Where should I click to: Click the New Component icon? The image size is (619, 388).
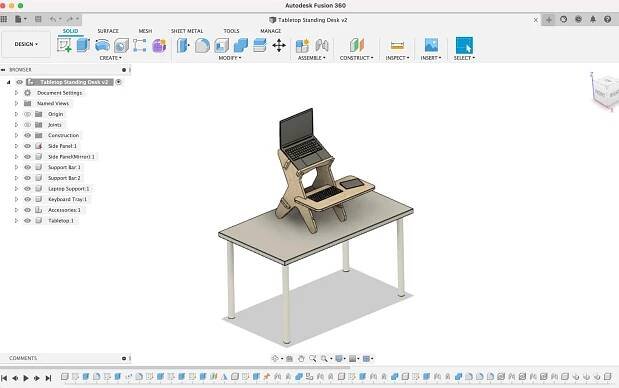click(x=302, y=45)
